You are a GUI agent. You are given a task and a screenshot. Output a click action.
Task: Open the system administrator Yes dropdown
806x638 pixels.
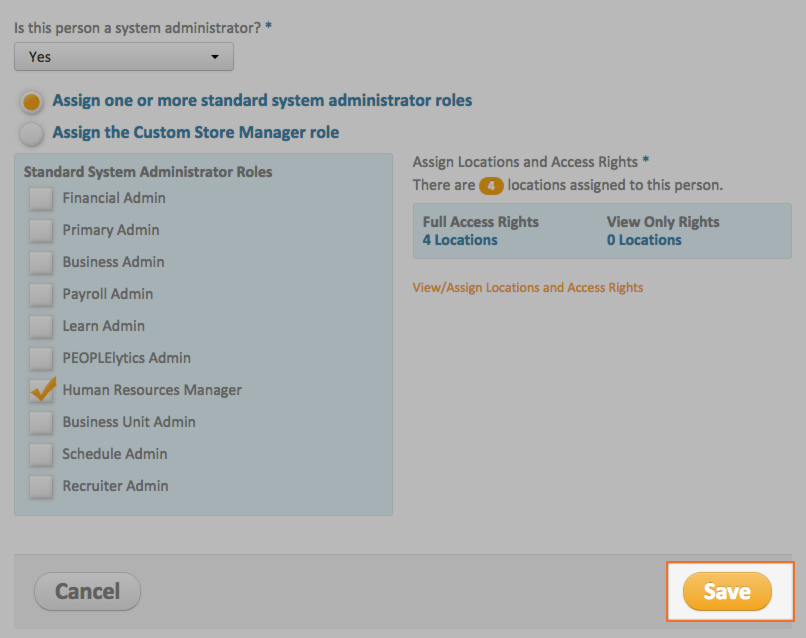click(x=124, y=57)
